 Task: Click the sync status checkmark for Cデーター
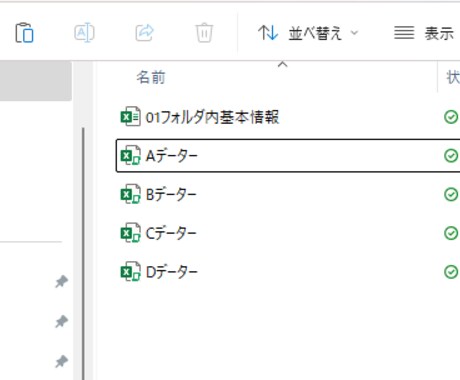pyautogui.click(x=451, y=233)
